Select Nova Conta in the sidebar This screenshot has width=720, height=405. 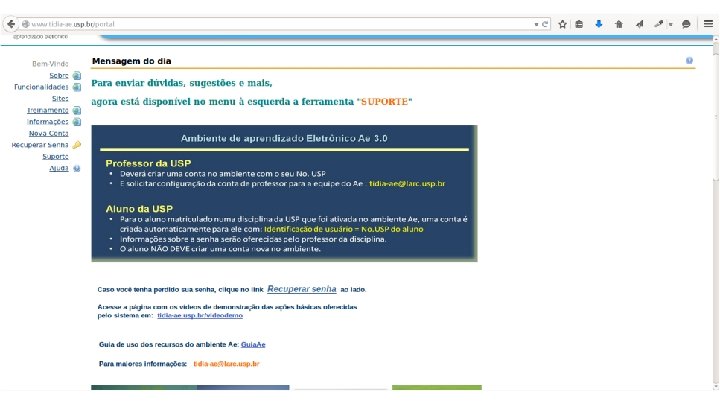click(x=49, y=133)
